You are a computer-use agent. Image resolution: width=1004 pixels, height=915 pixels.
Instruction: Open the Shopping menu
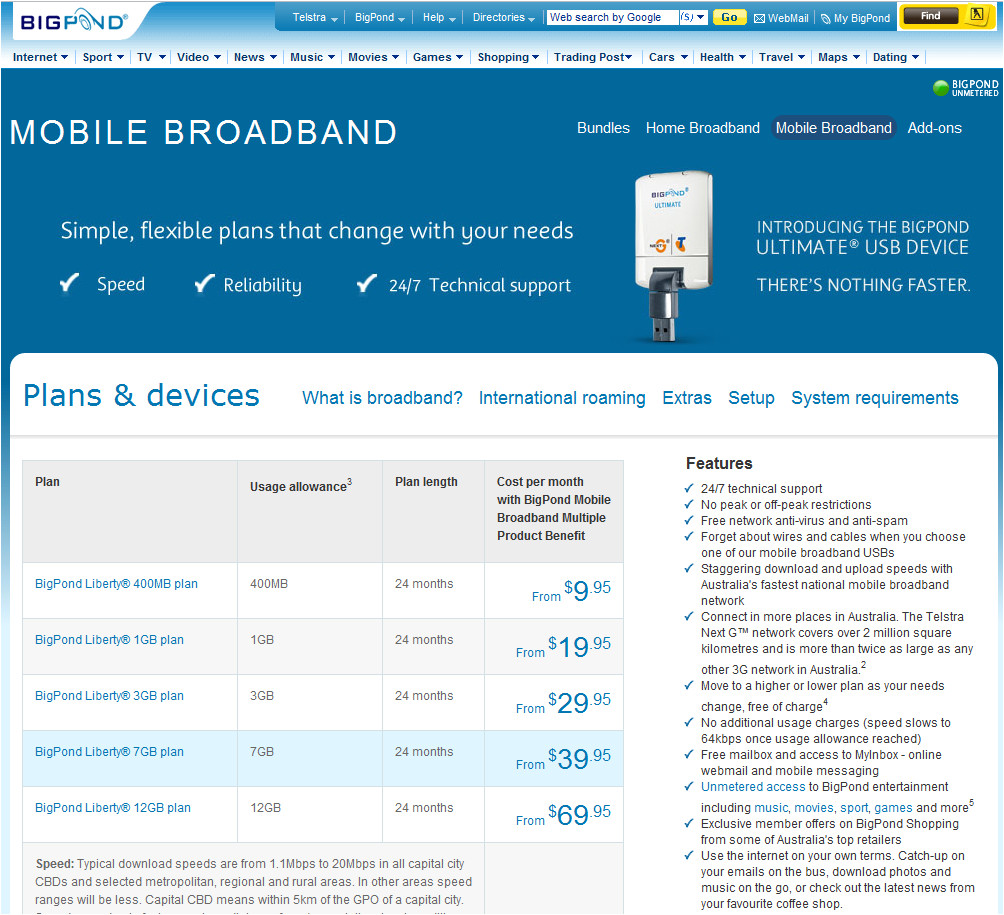(x=505, y=57)
